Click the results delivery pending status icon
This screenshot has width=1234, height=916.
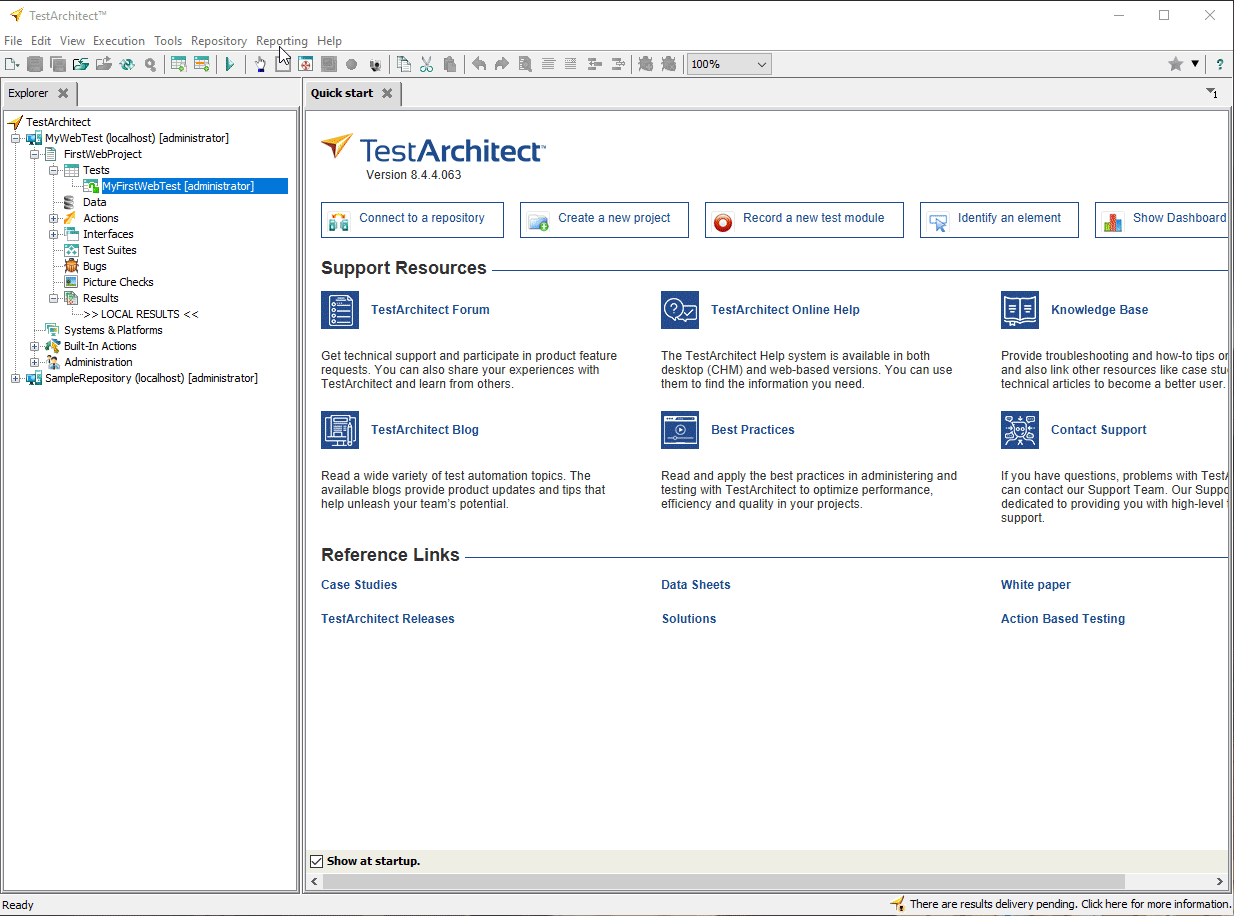(897, 904)
